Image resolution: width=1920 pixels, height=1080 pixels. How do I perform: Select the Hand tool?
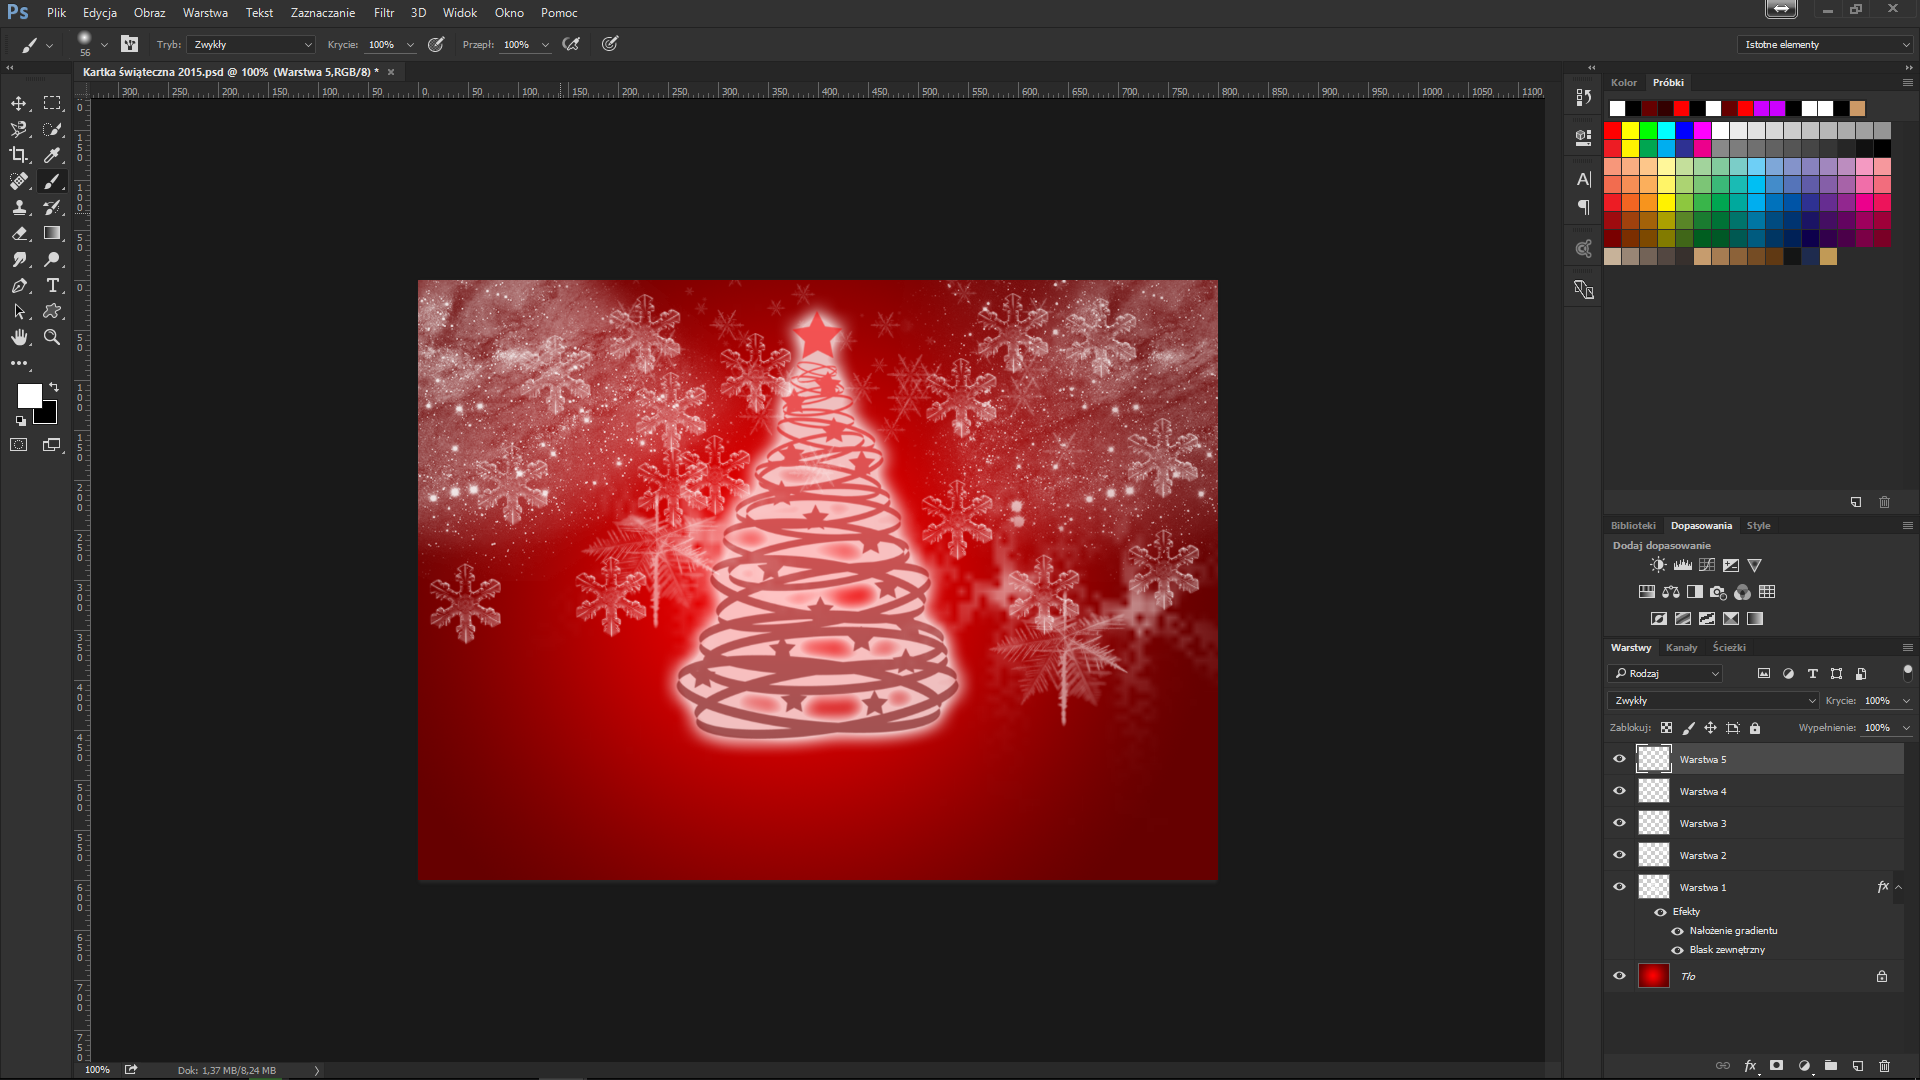click(x=19, y=338)
